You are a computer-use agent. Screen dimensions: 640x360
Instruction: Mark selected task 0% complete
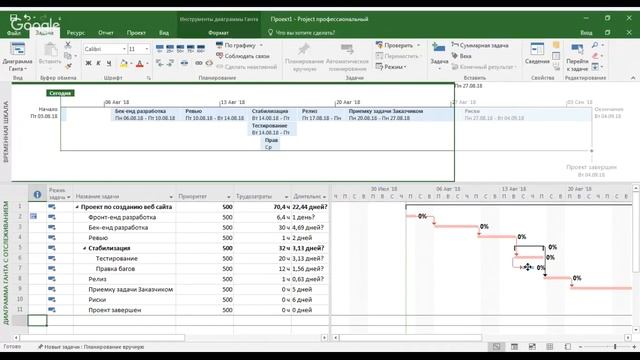(160, 49)
